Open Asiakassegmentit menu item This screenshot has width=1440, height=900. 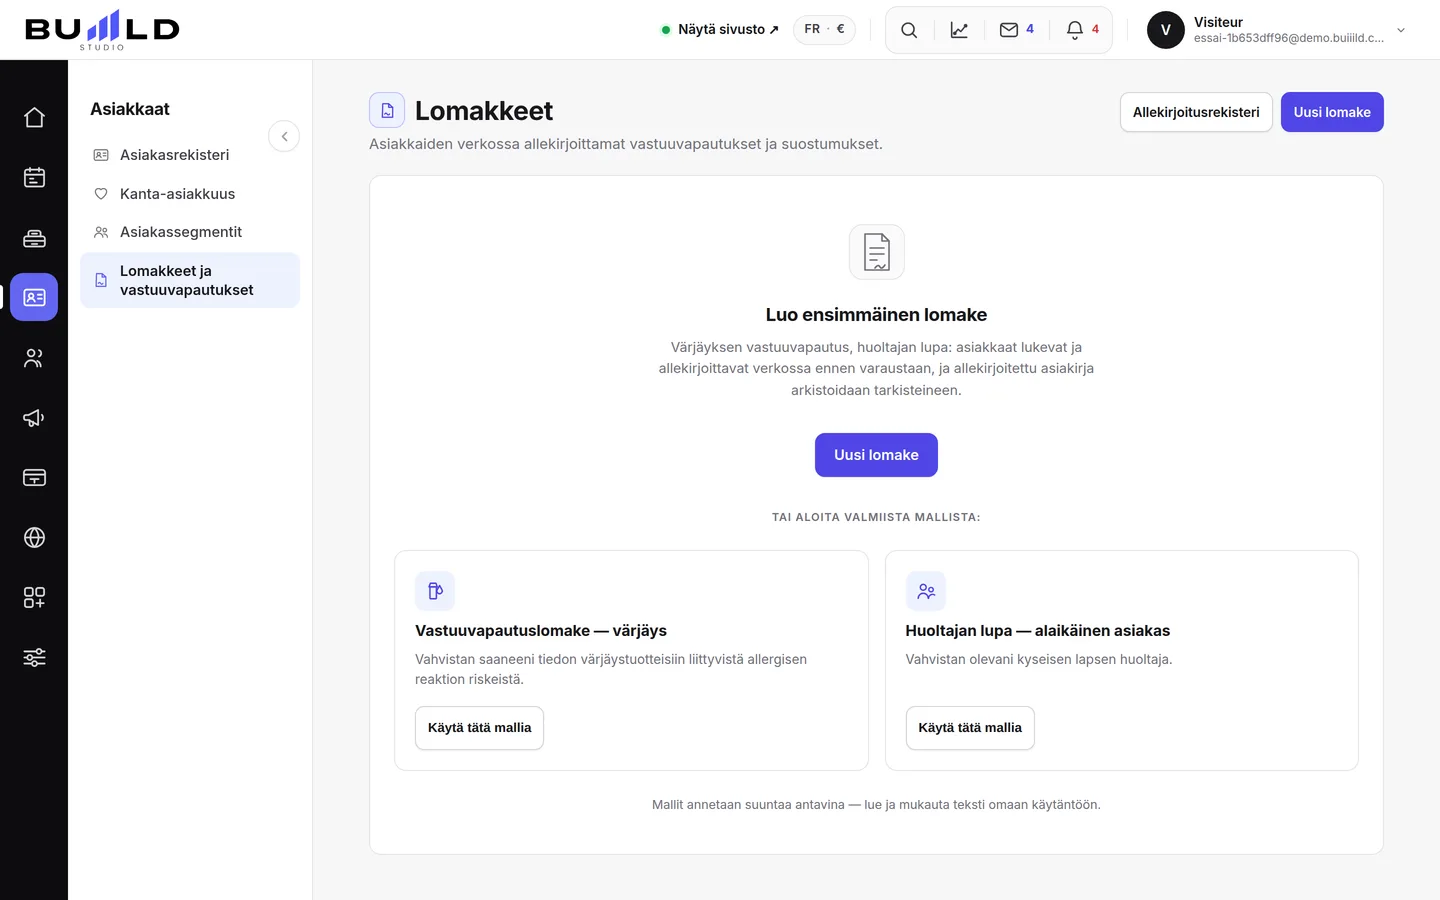190,232
